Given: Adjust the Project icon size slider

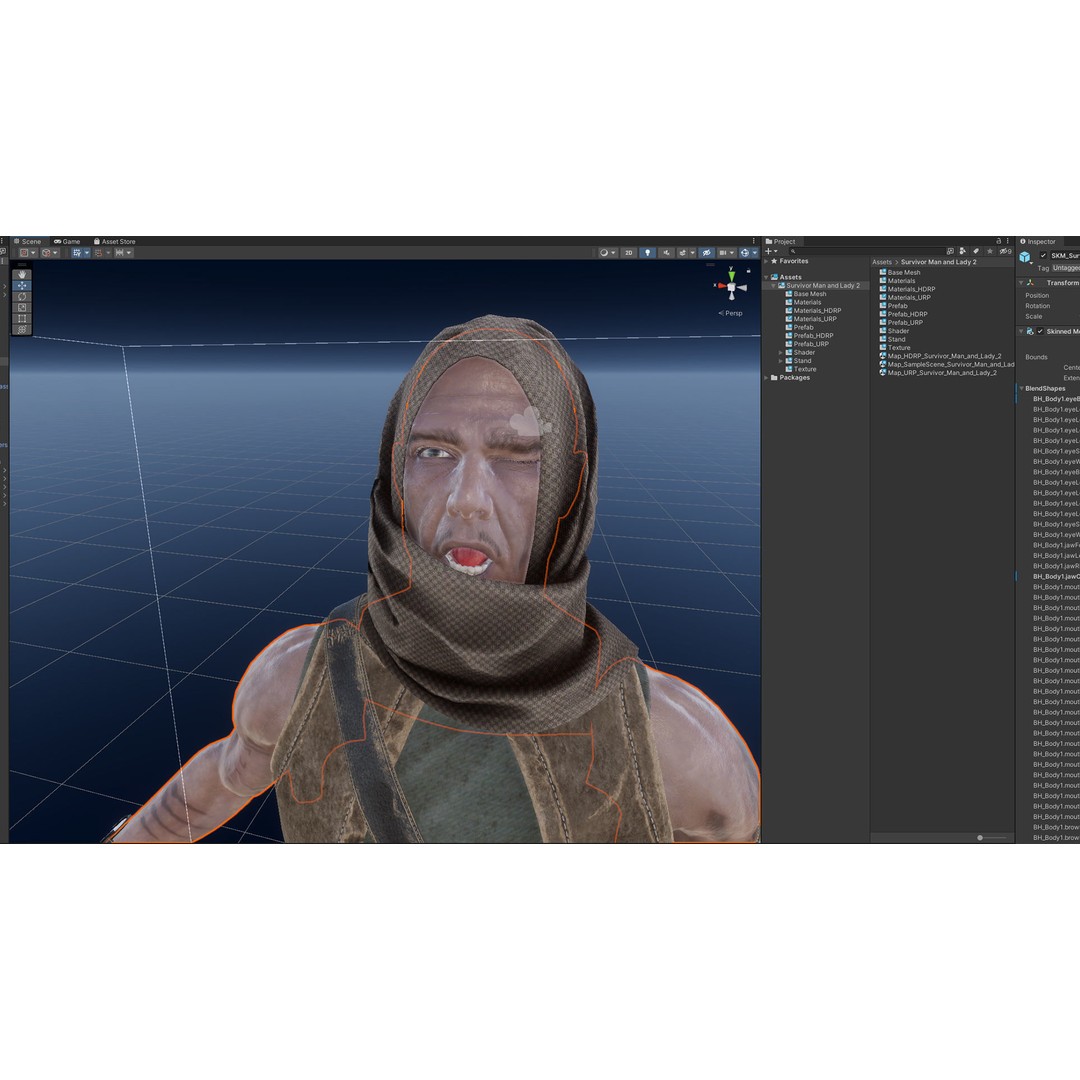Looking at the screenshot, I should coord(980,838).
